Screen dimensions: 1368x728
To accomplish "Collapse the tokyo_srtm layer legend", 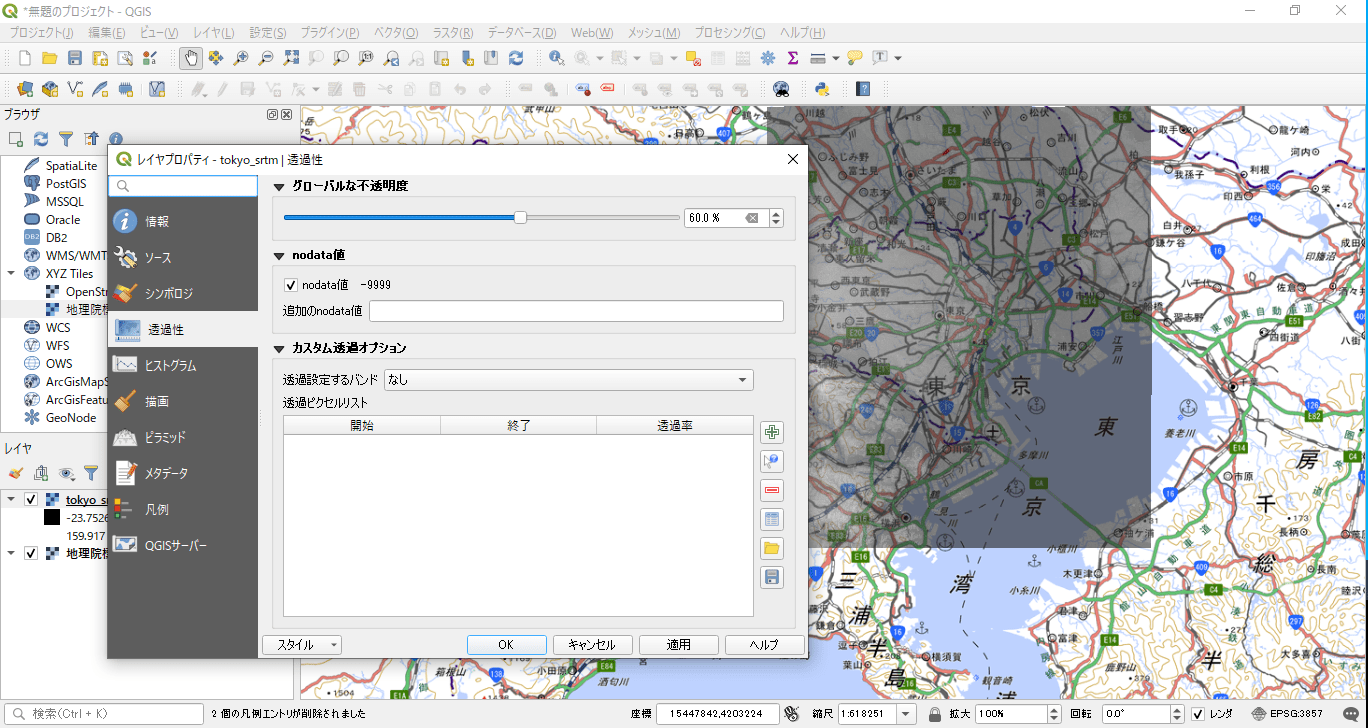I will pyautogui.click(x=11, y=499).
